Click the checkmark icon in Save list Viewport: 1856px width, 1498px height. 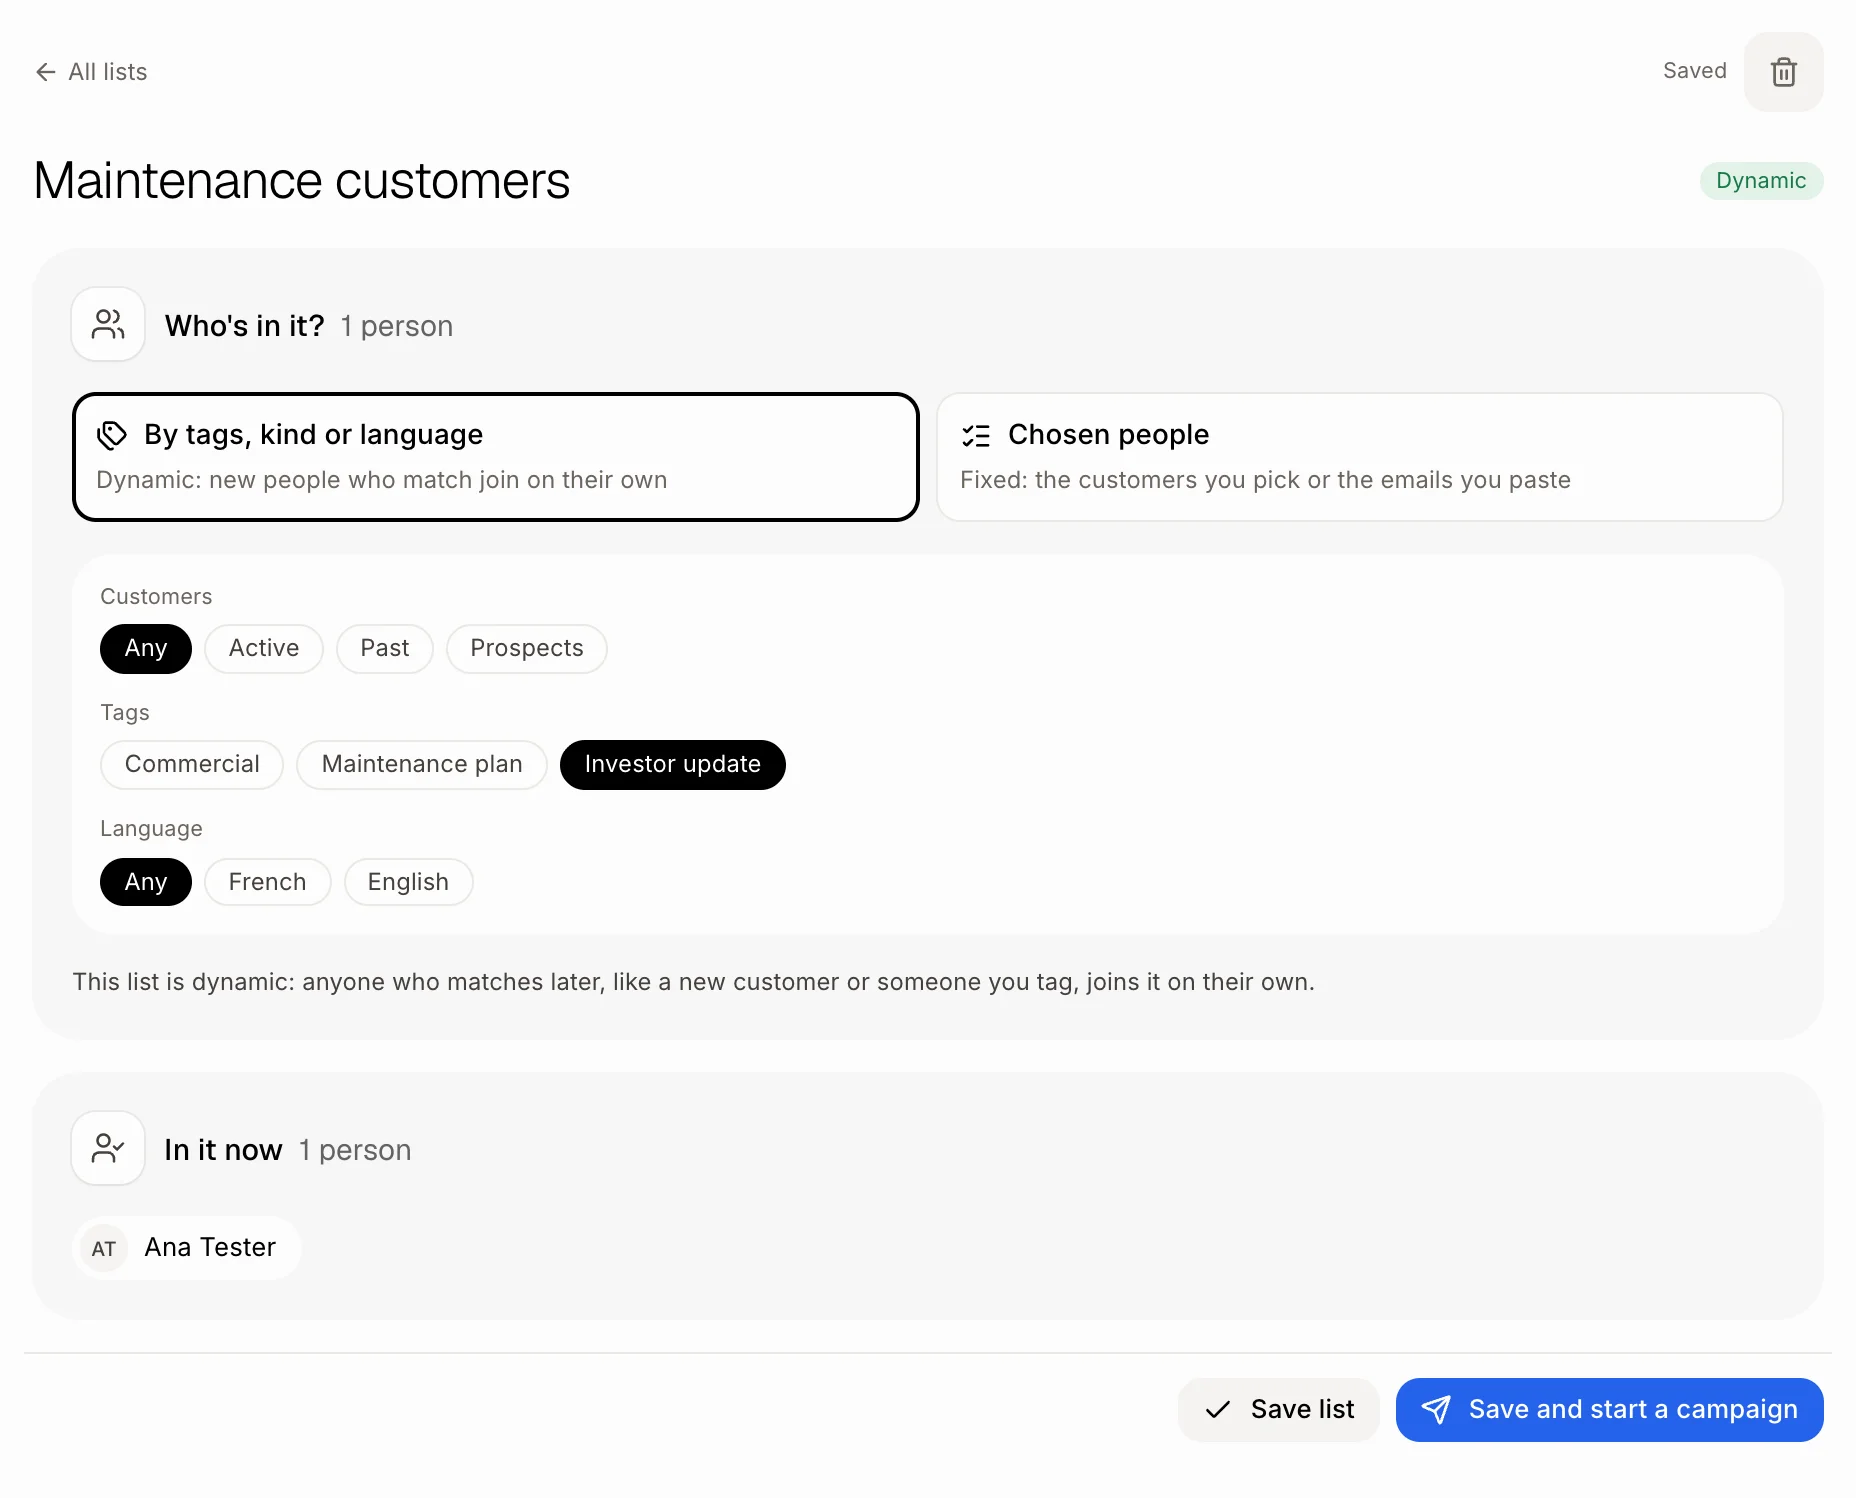(1218, 1410)
